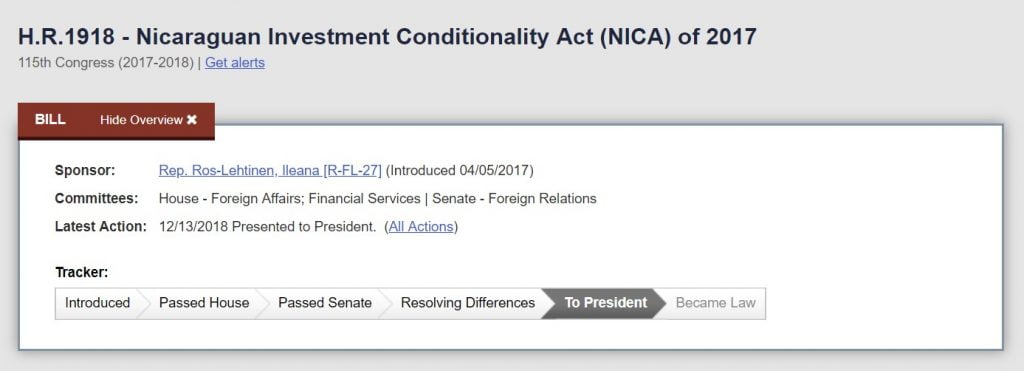1024x371 pixels.
Task: Click the committees list text
Action: point(377,199)
